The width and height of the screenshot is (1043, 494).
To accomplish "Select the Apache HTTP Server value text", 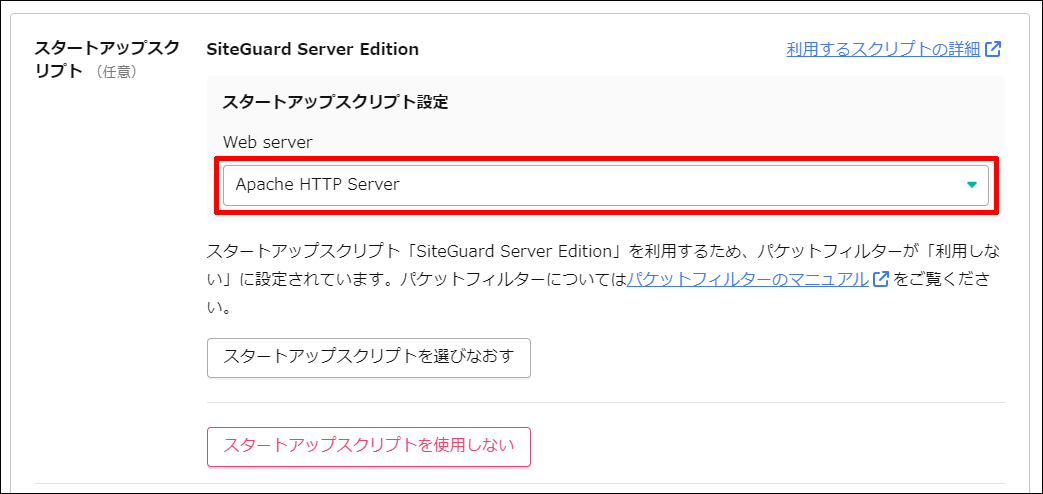I will pyautogui.click(x=317, y=185).
